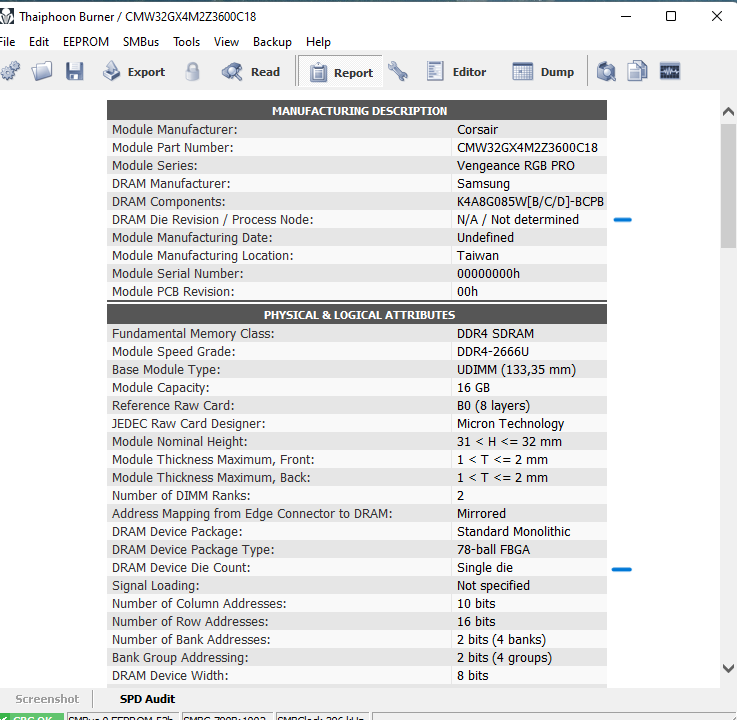Open the Tools menu
The image size is (737, 720).
[x=186, y=42]
